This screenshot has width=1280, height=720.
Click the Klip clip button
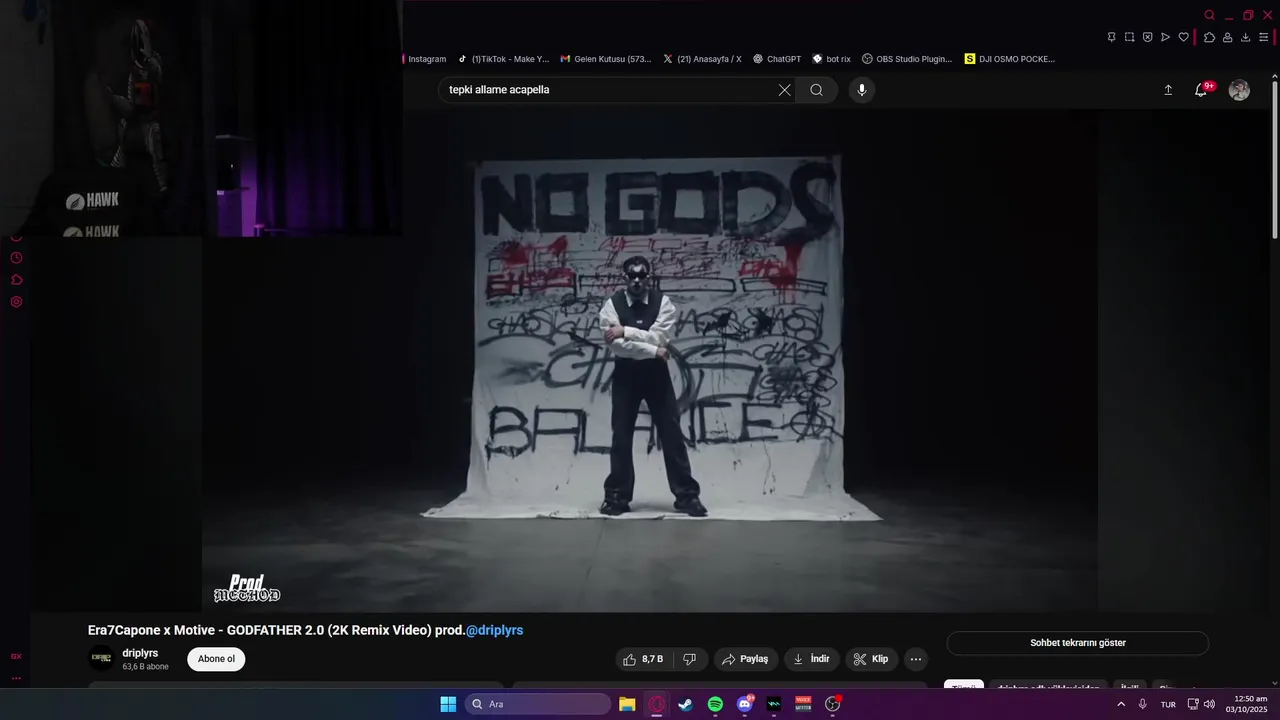871,659
